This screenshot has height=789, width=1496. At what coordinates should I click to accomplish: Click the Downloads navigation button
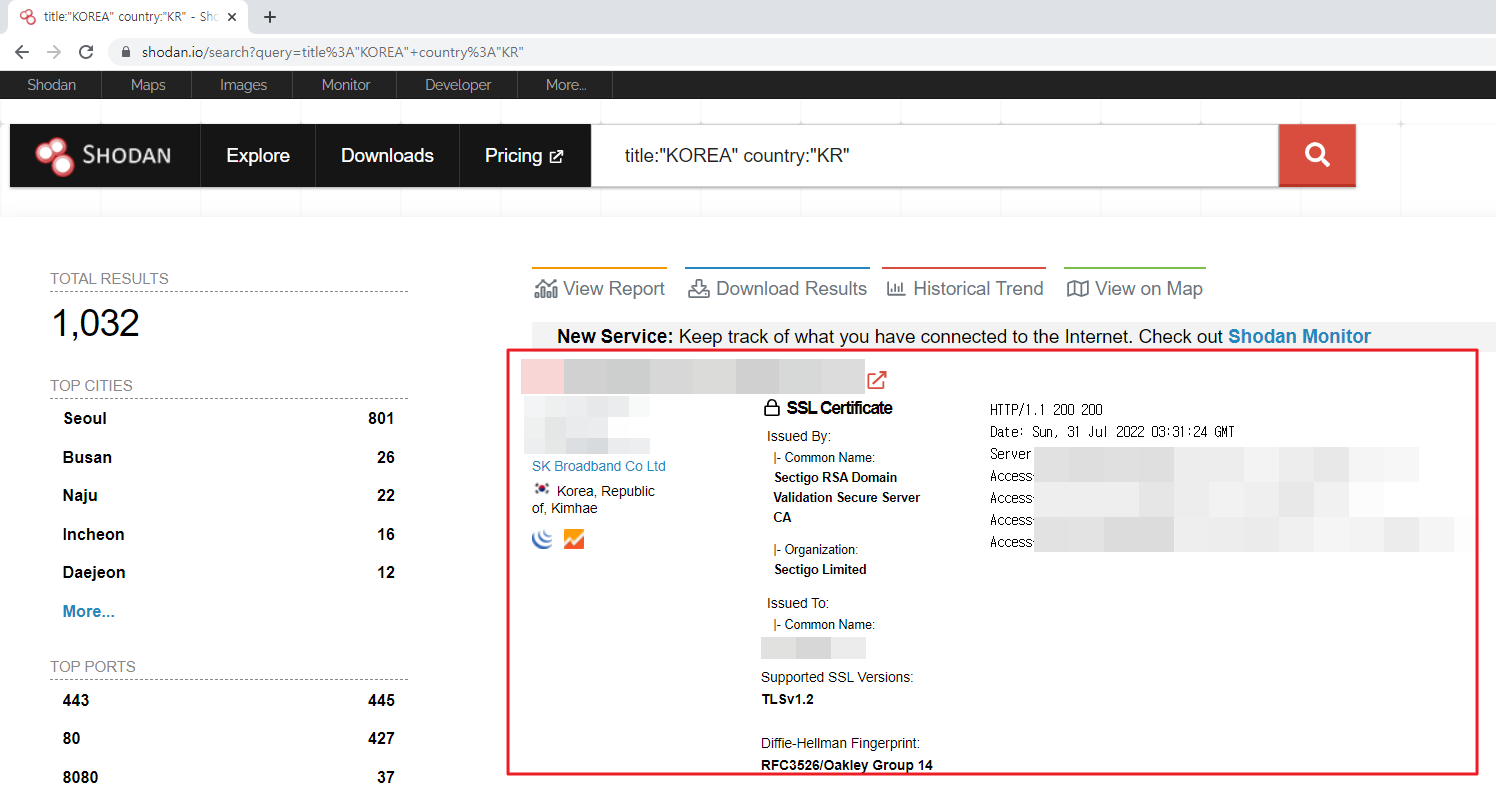(387, 155)
